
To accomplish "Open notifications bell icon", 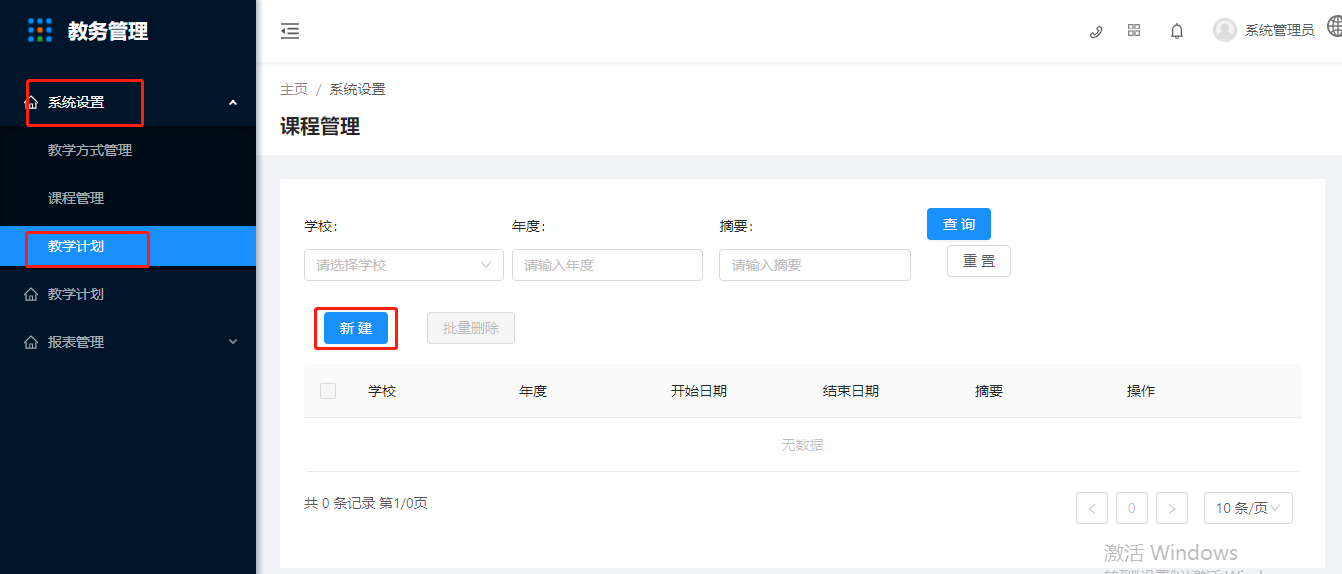I will tap(1177, 31).
